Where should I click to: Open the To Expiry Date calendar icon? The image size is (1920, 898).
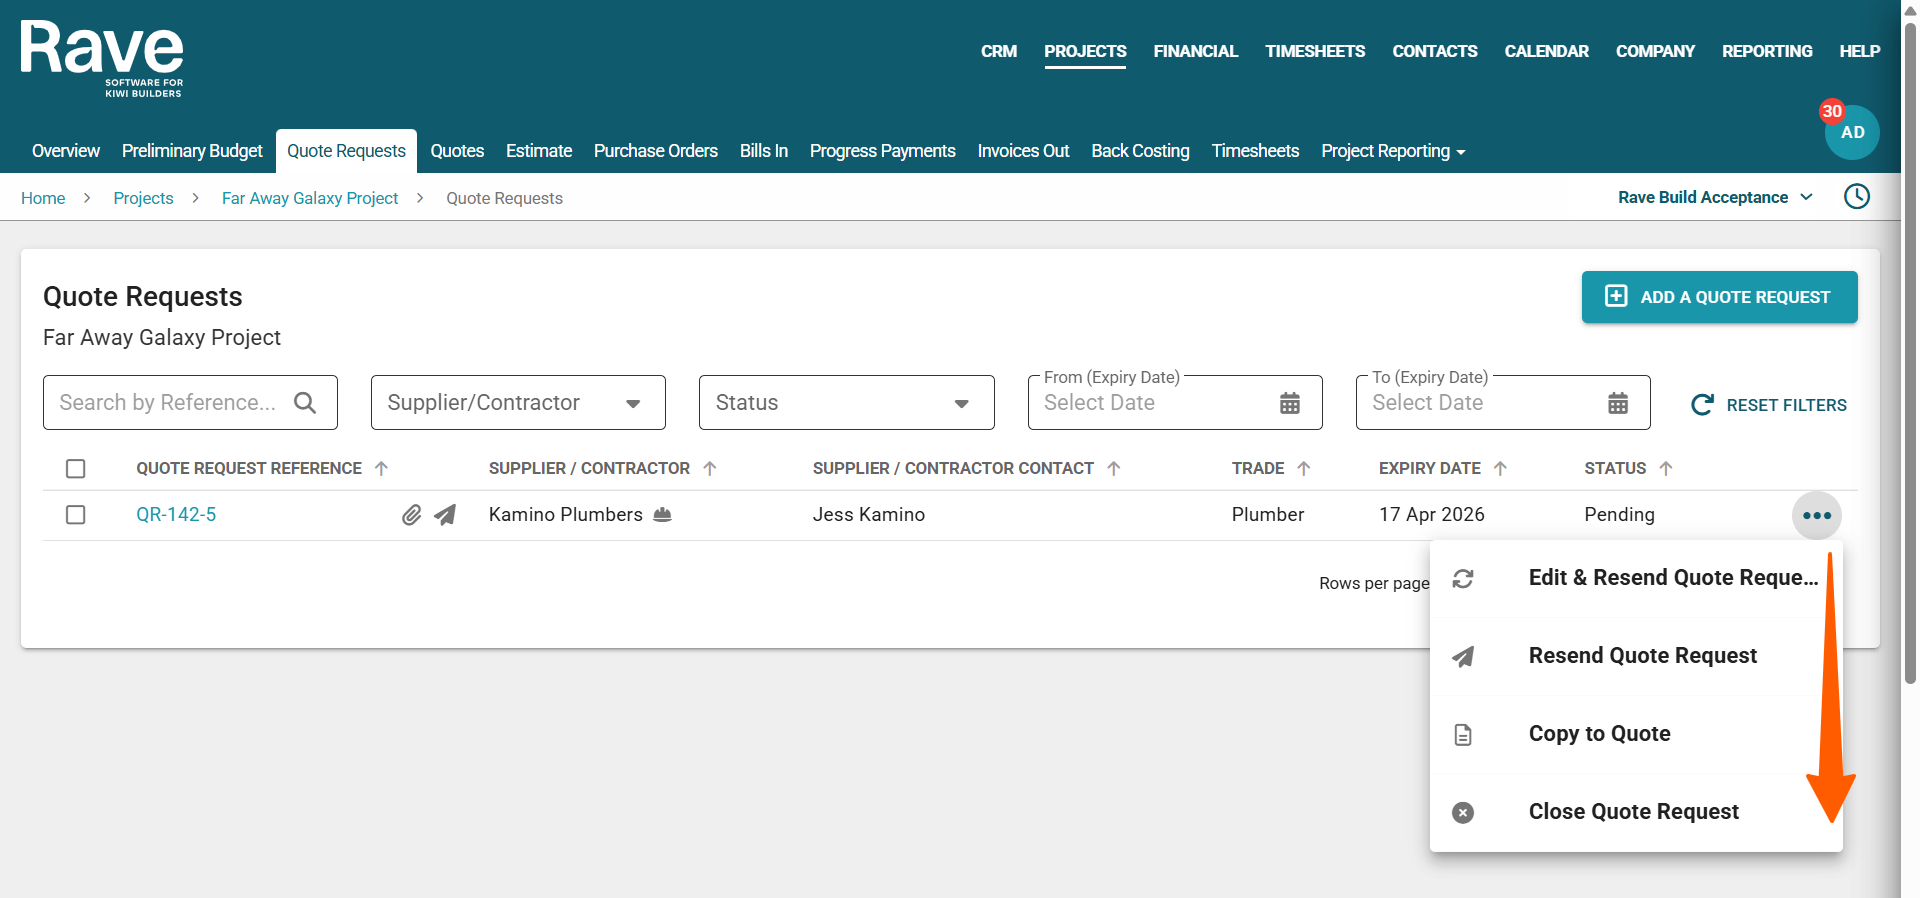pyautogui.click(x=1617, y=403)
